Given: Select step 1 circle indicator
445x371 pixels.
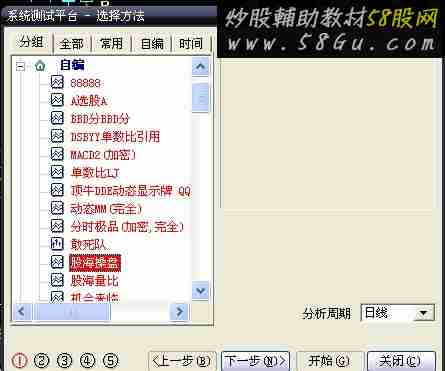Looking at the screenshot, I should 19,360.
